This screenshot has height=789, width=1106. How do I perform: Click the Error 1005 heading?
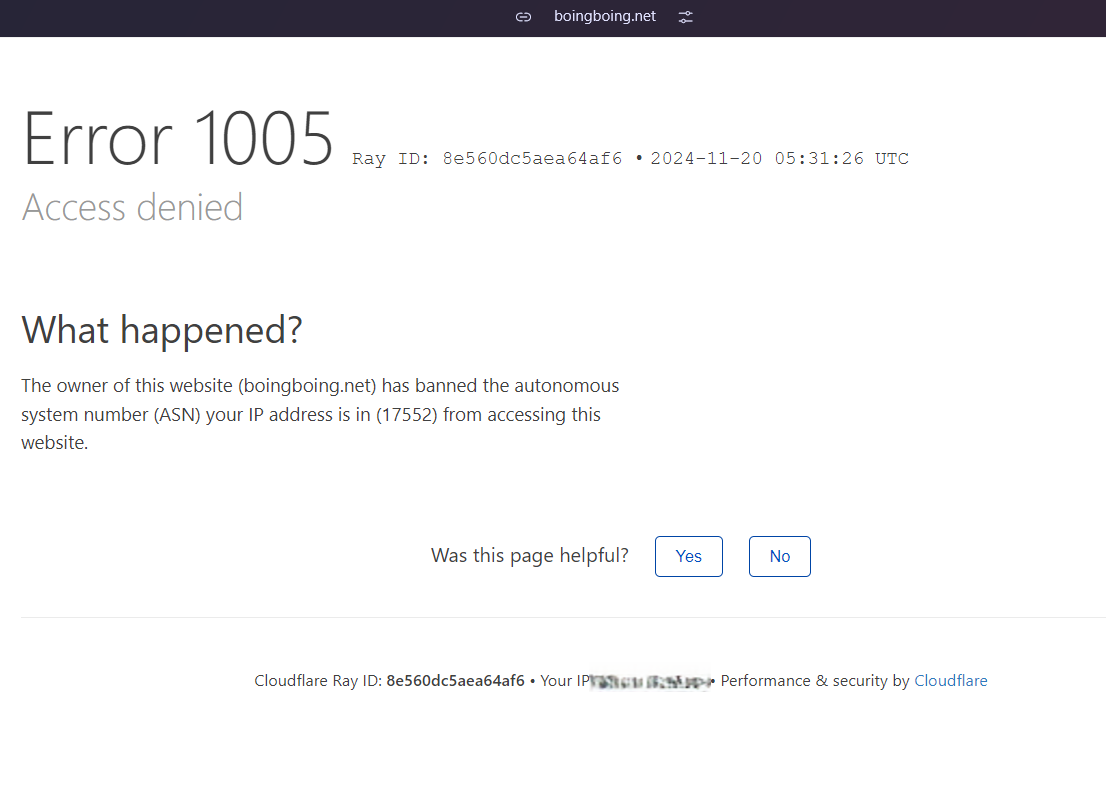(x=178, y=139)
